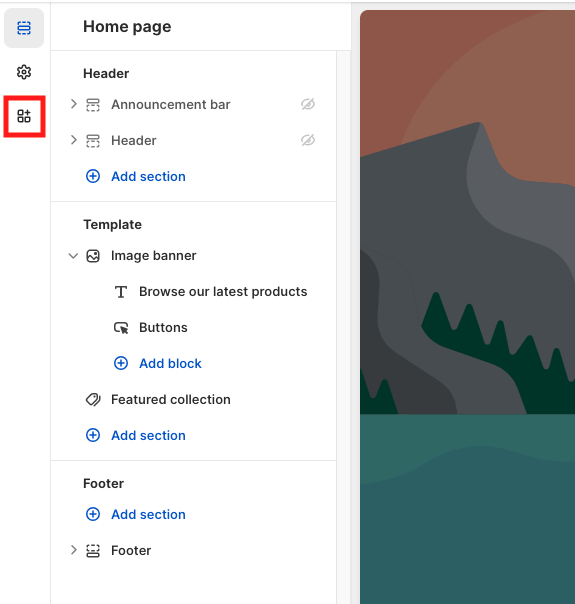Click the Footer group heading

(104, 484)
